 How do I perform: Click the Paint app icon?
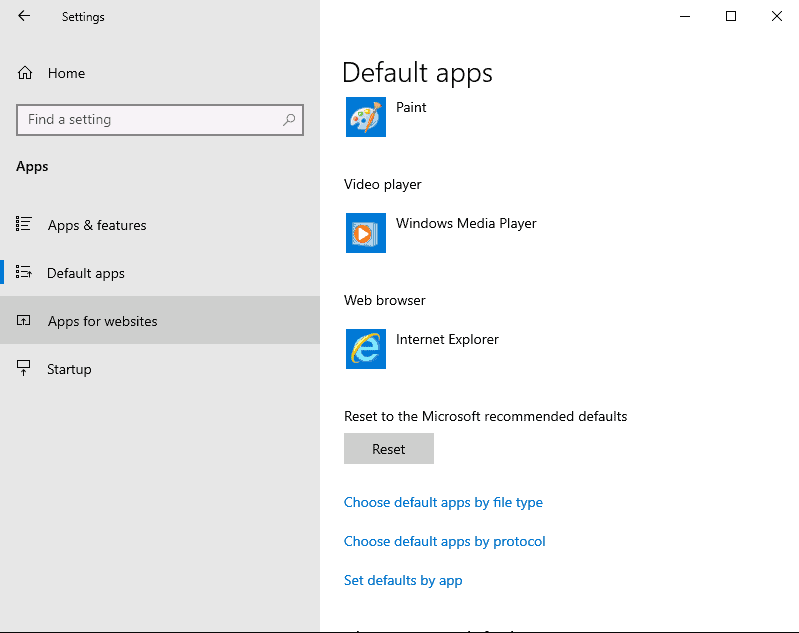point(366,117)
